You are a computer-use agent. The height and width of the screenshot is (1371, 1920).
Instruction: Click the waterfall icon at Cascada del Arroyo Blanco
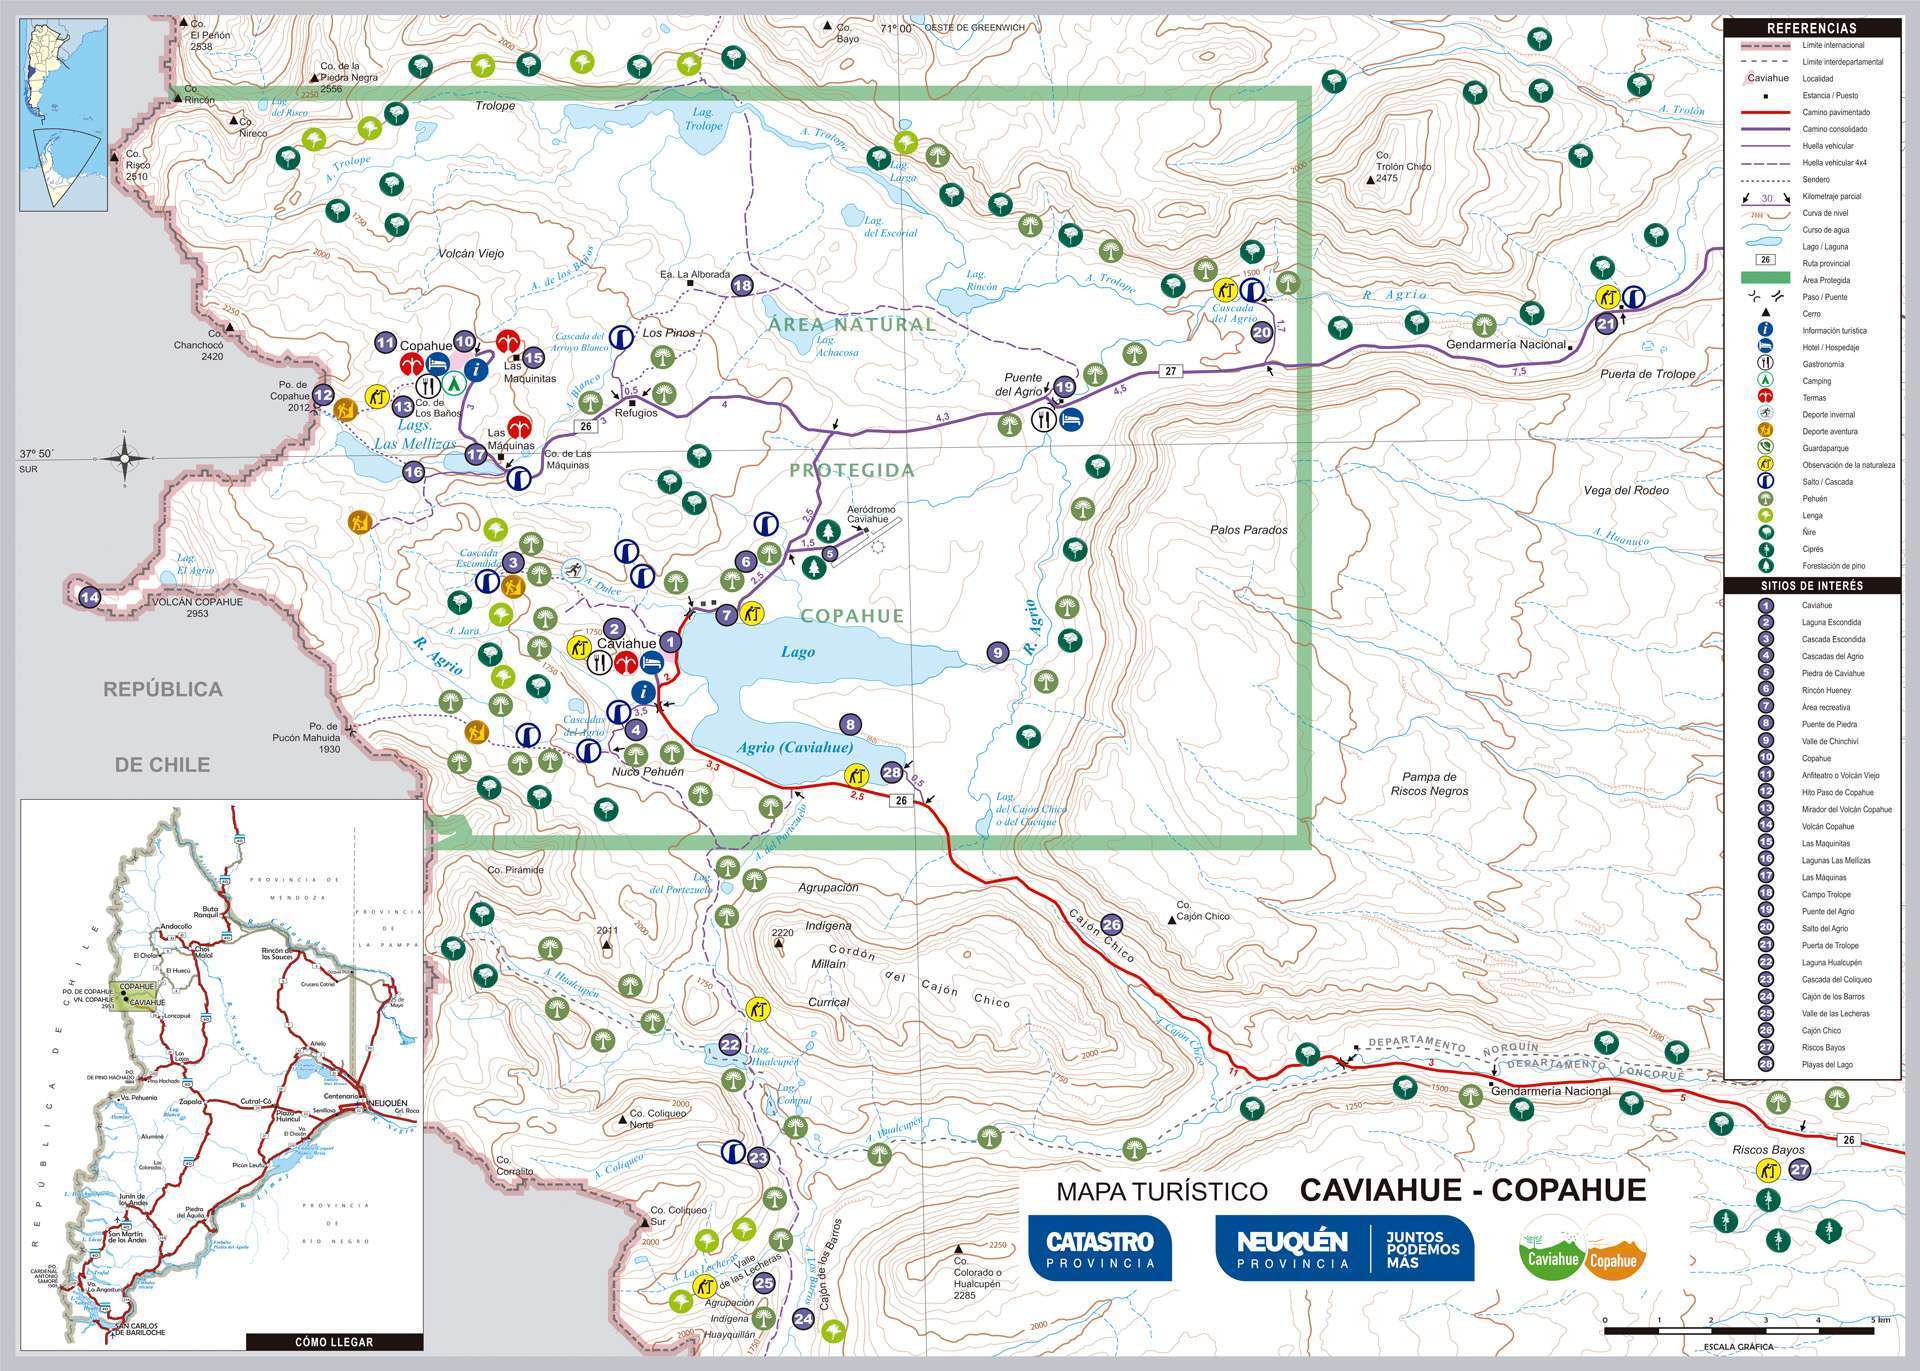coord(621,339)
